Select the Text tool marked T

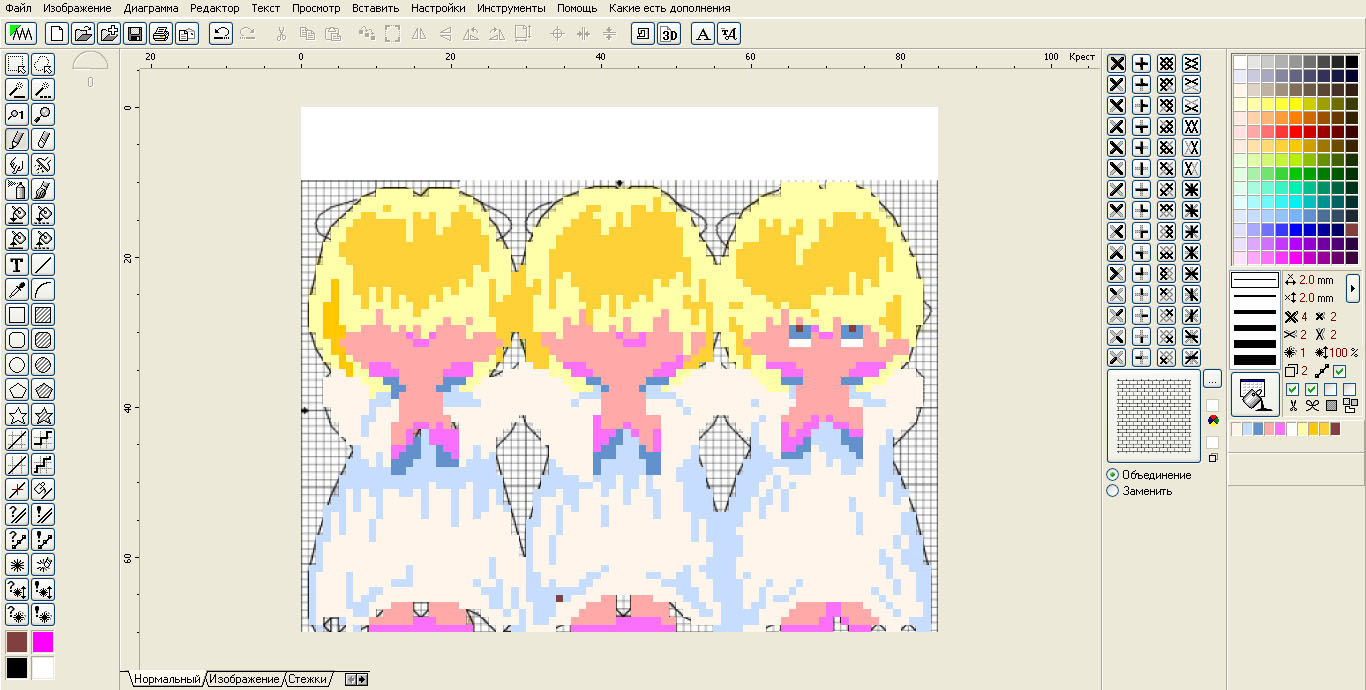point(17,265)
